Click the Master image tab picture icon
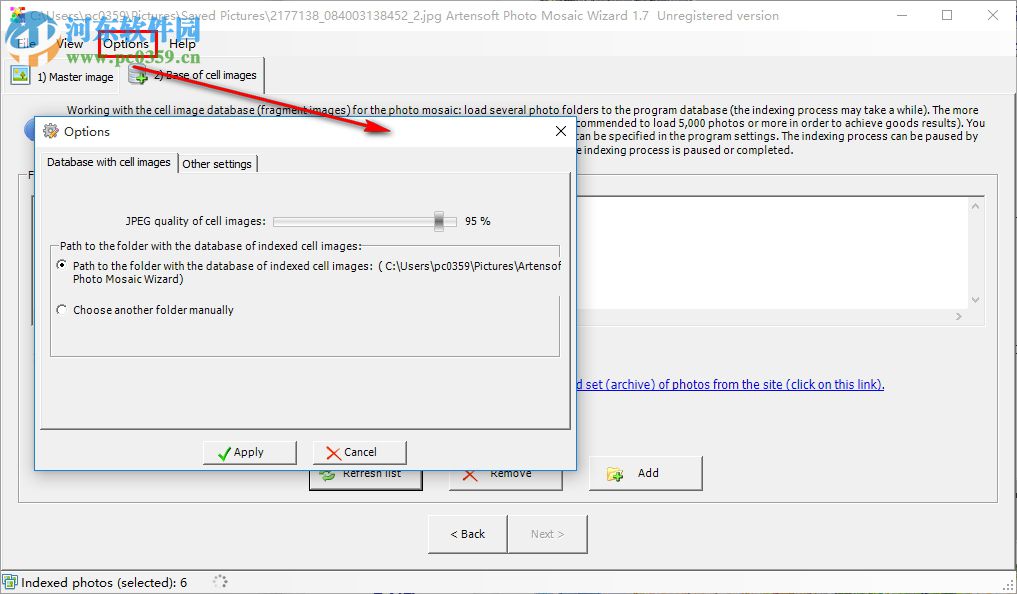The image size is (1017, 594). point(20,74)
